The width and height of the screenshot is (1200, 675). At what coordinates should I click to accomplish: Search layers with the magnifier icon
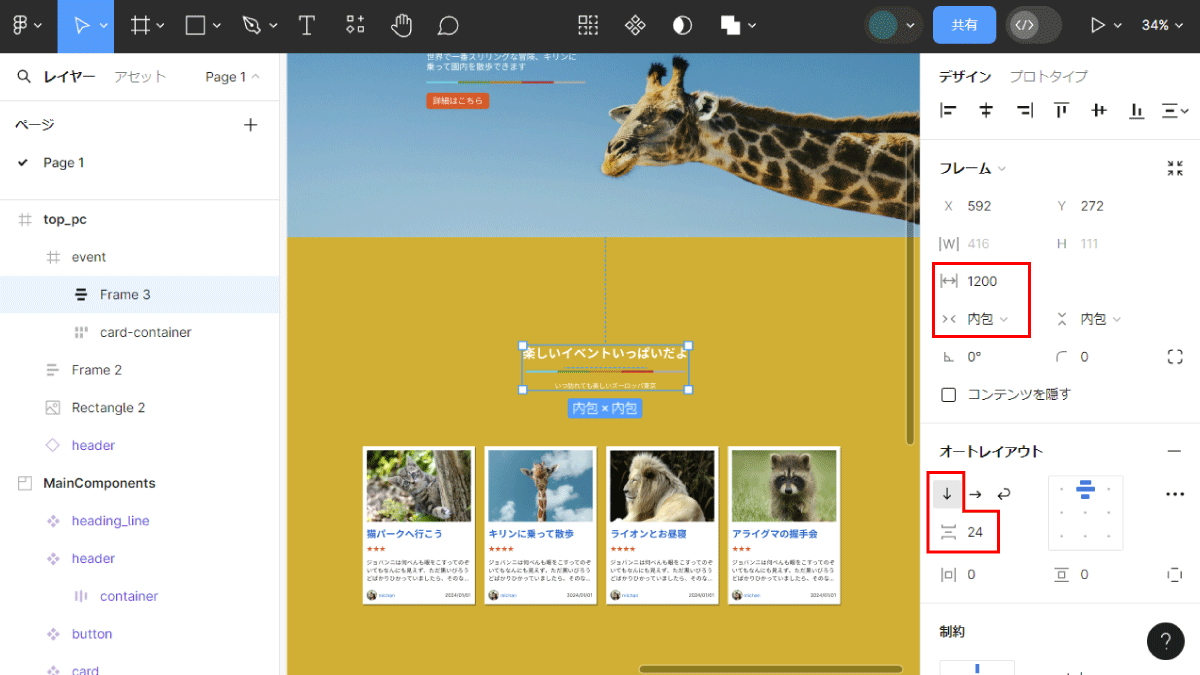click(x=24, y=77)
